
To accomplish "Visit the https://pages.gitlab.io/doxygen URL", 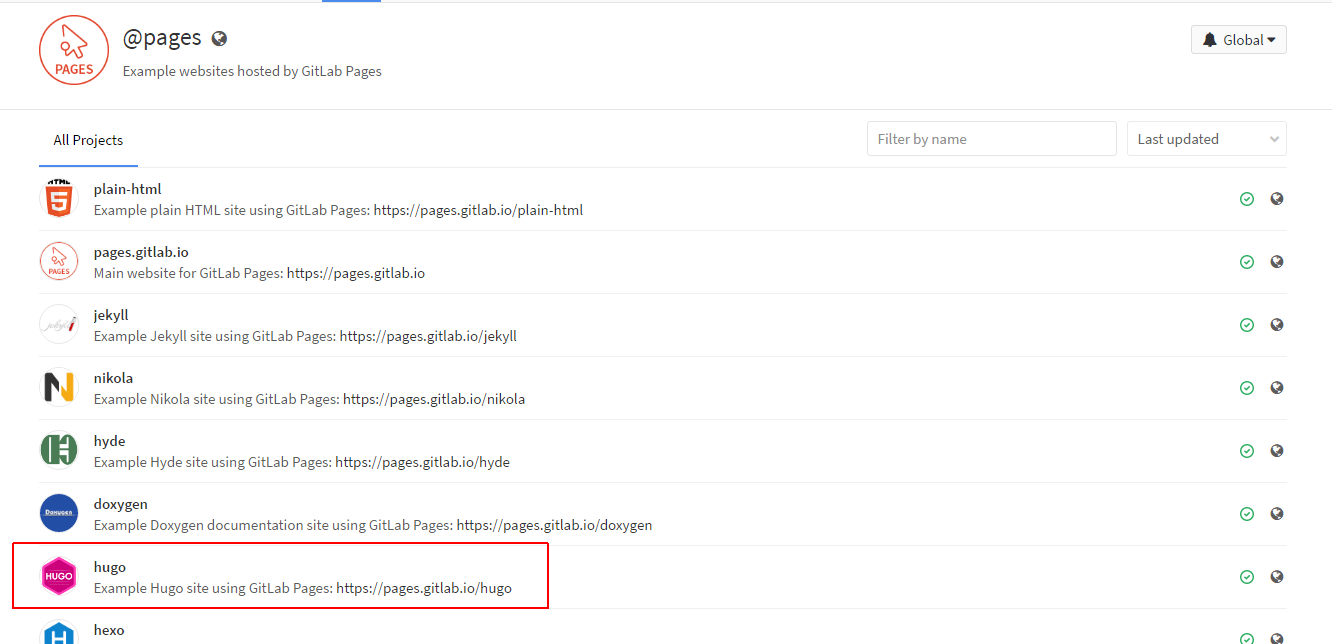I will [x=554, y=525].
